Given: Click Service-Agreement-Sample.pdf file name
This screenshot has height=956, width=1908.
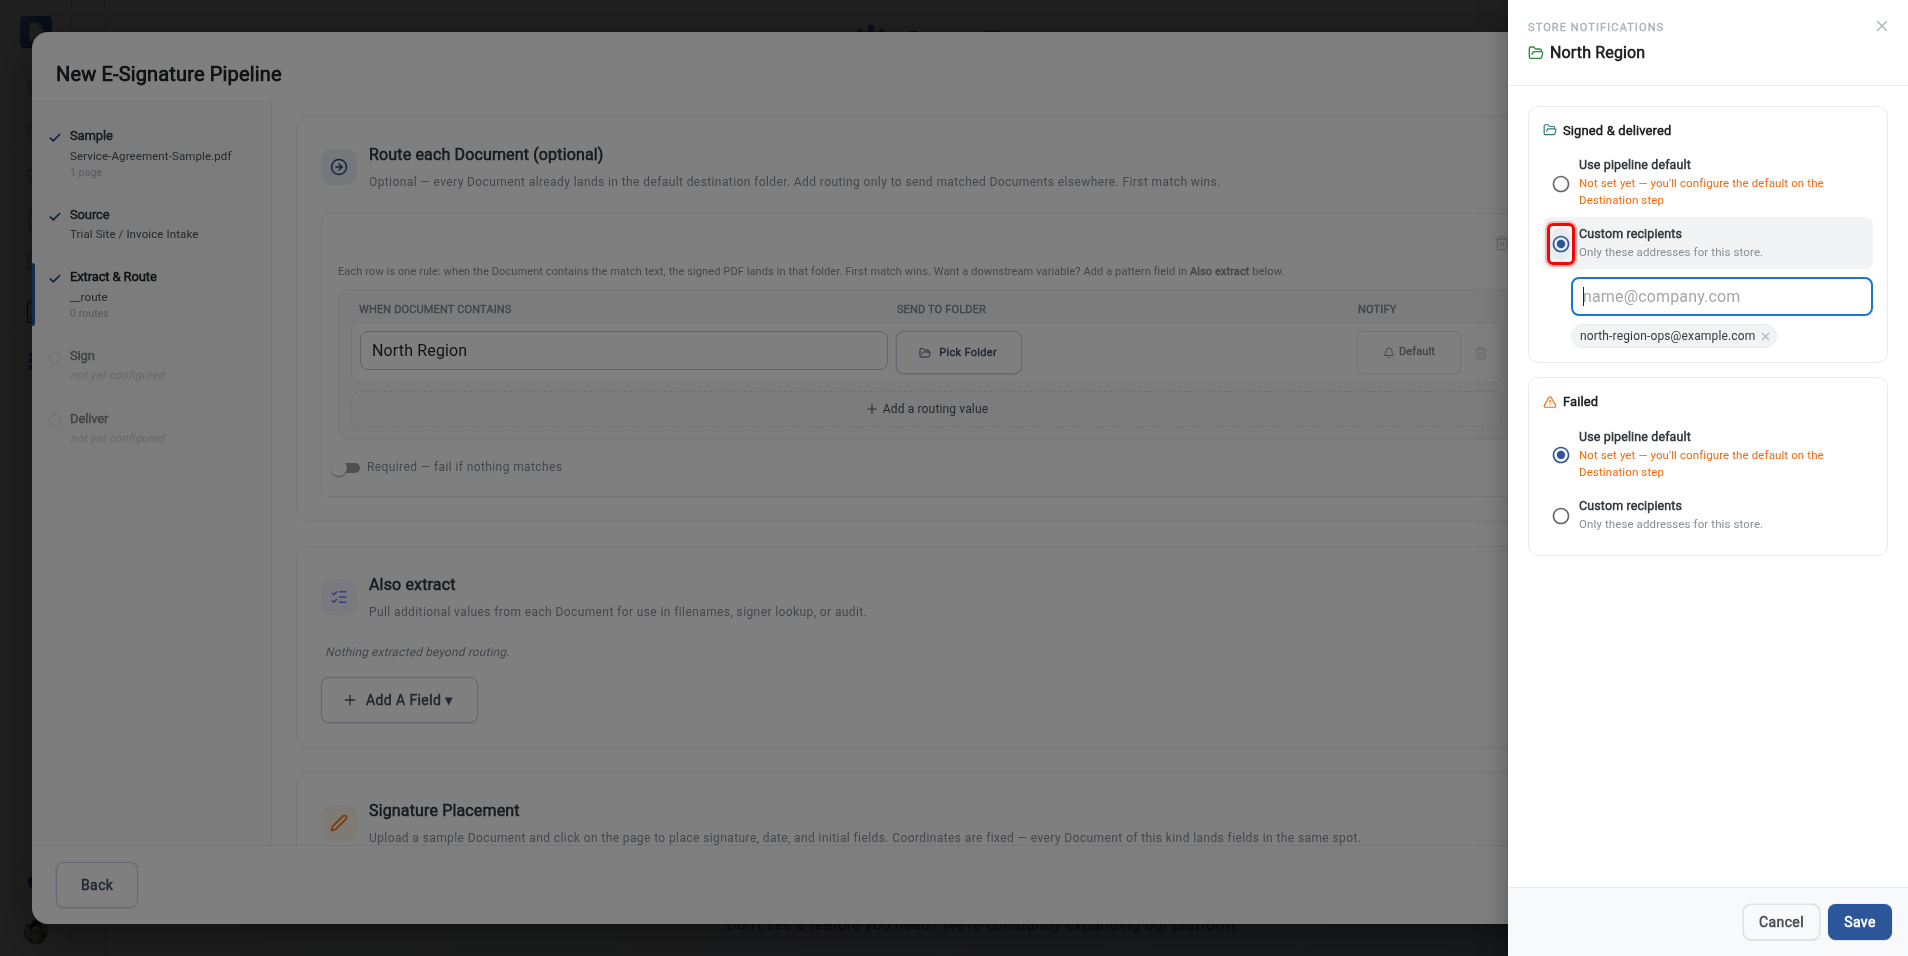Looking at the screenshot, I should tap(150, 156).
